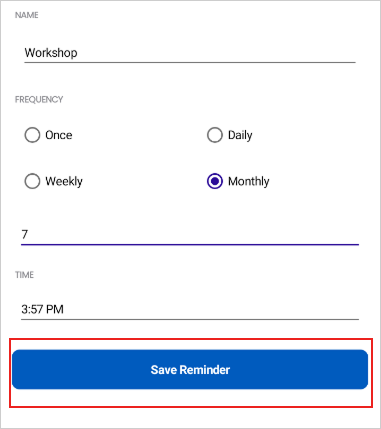Viewport: 381px width, 429px height.
Task: Click the selected Monthly radio circle
Action: click(215, 181)
